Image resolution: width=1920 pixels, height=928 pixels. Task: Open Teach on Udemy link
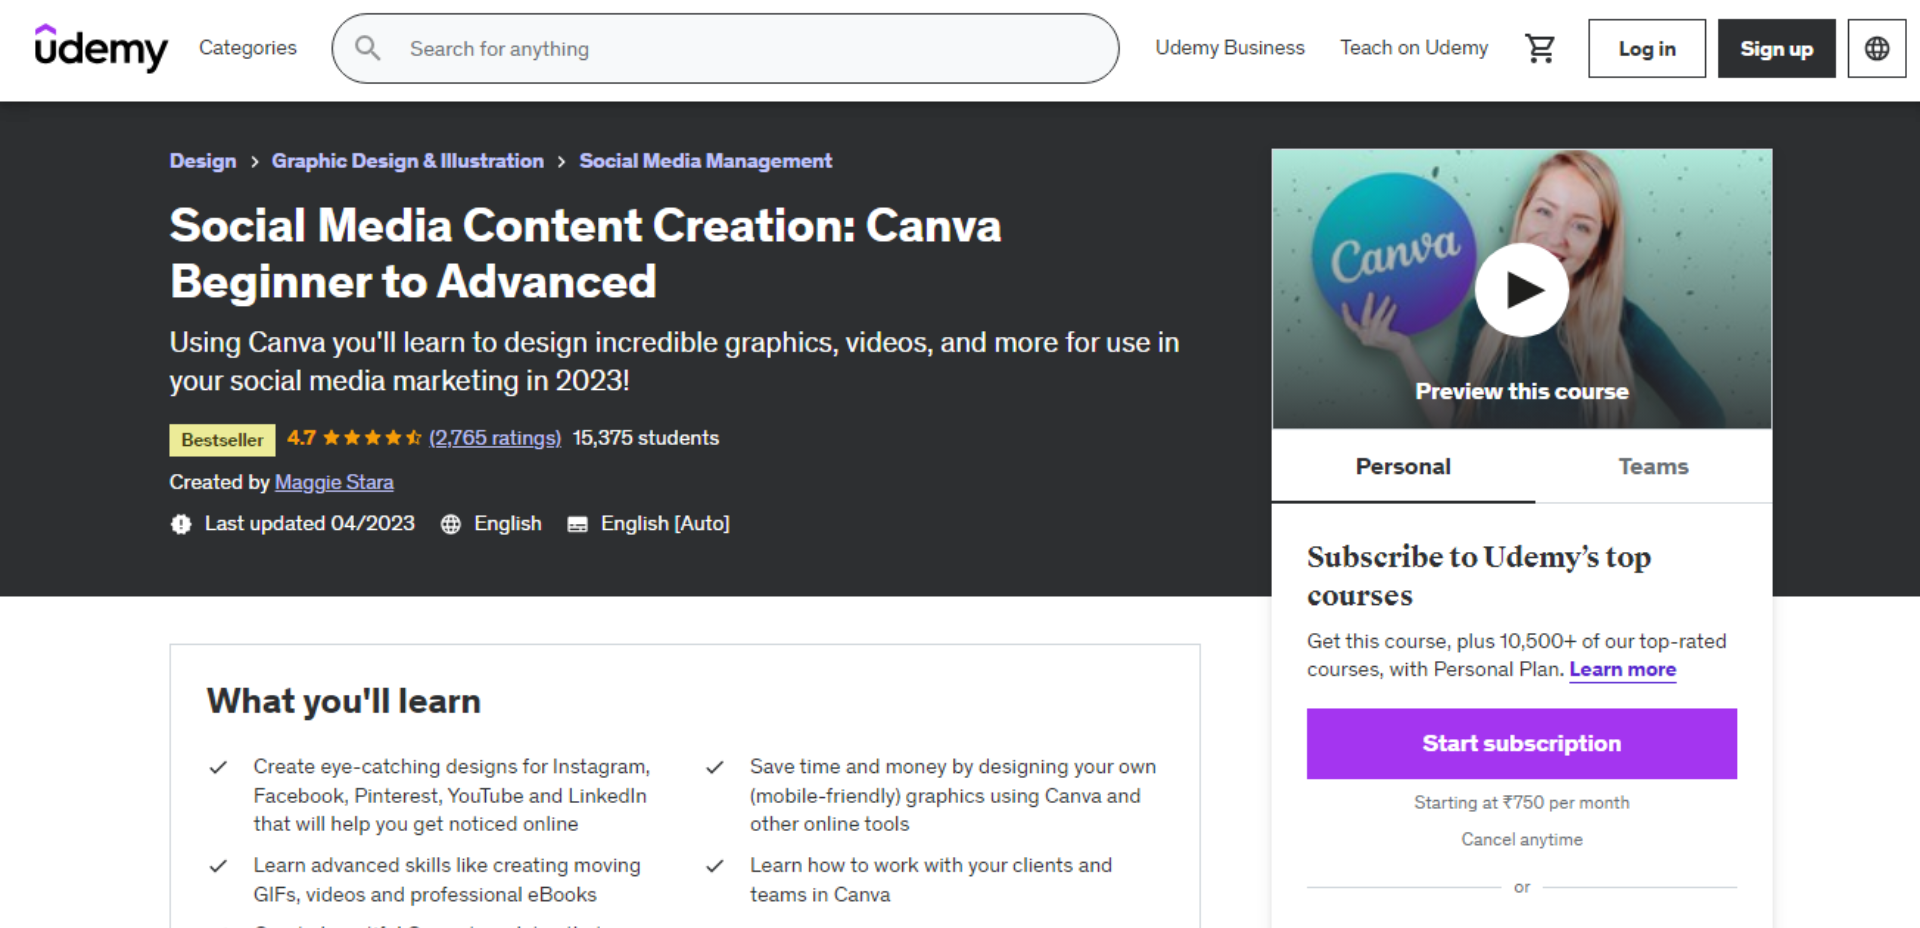(x=1414, y=48)
